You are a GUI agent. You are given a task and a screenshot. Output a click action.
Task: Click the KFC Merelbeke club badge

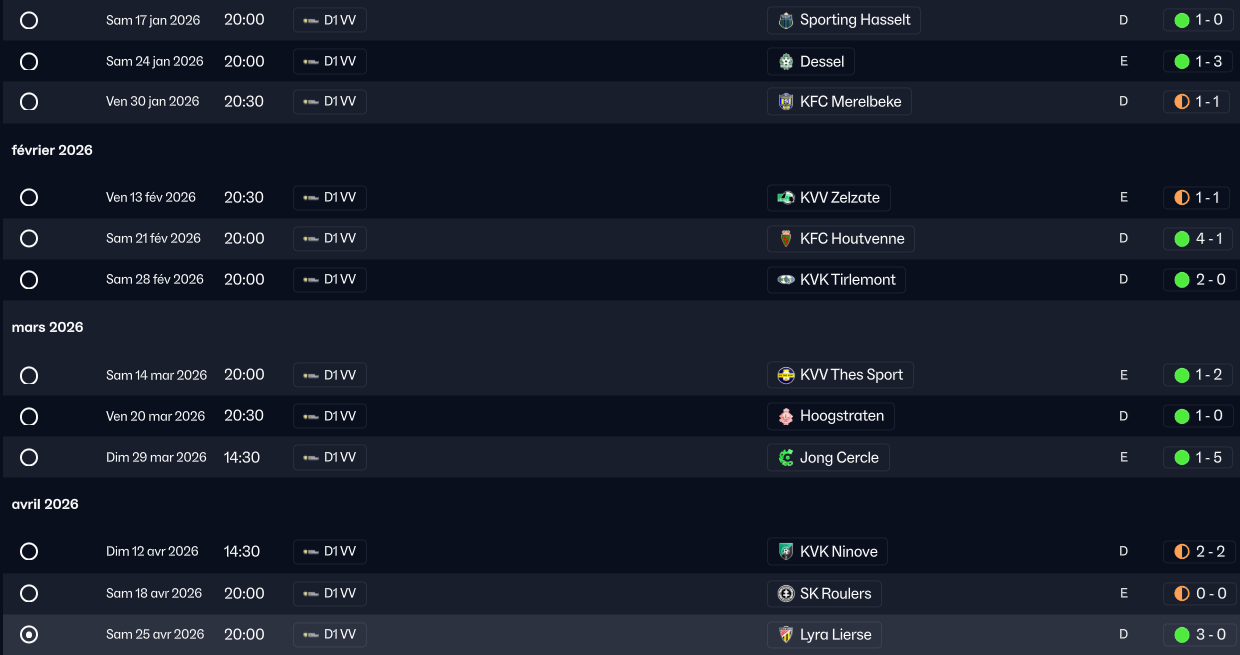pyautogui.click(x=786, y=102)
